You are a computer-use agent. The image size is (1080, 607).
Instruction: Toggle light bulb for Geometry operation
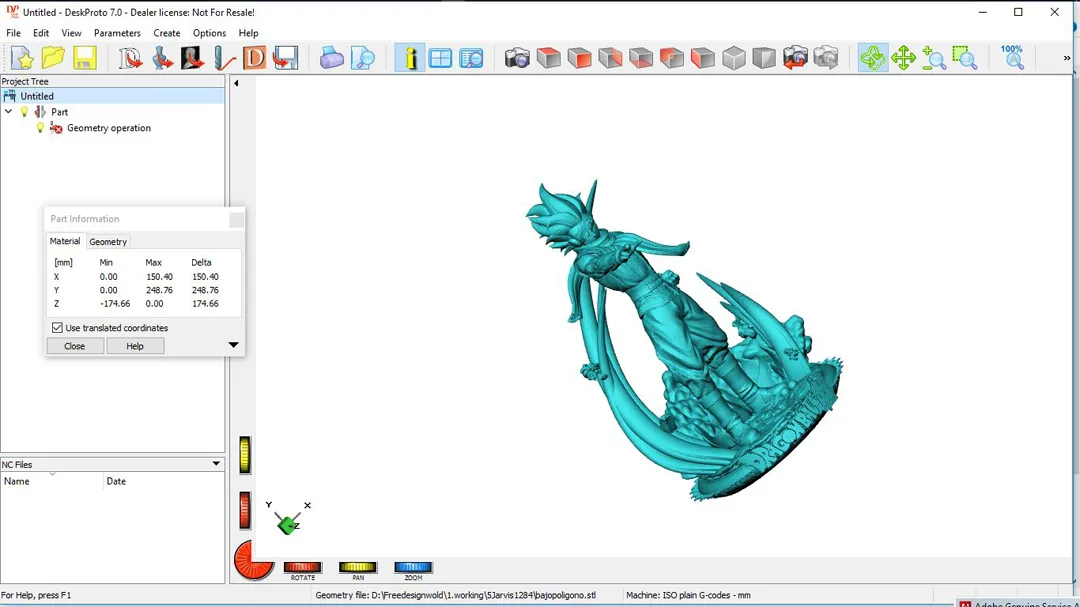pyautogui.click(x=41, y=128)
